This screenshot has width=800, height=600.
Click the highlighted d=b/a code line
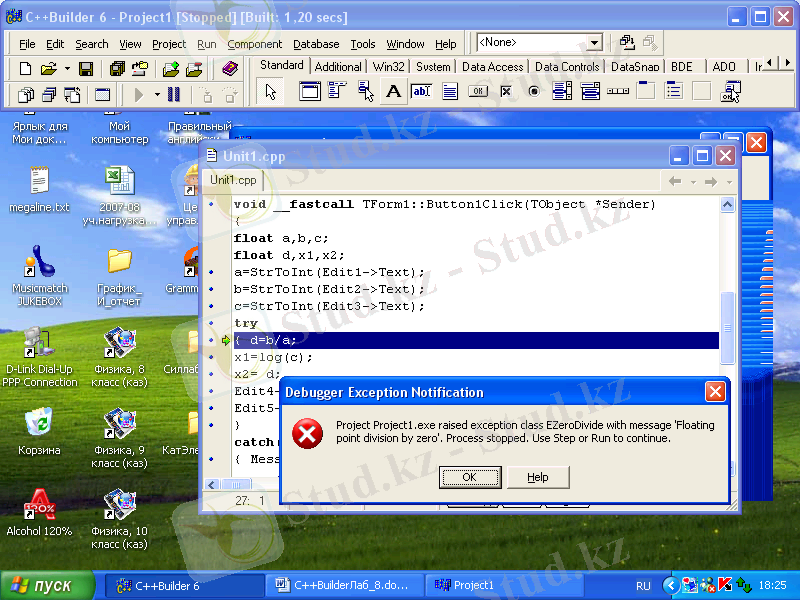476,340
